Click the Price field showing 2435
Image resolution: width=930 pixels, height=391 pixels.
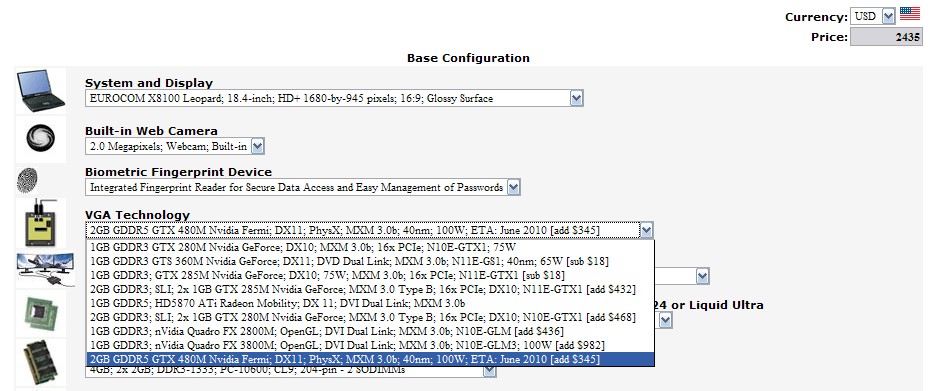(x=886, y=37)
